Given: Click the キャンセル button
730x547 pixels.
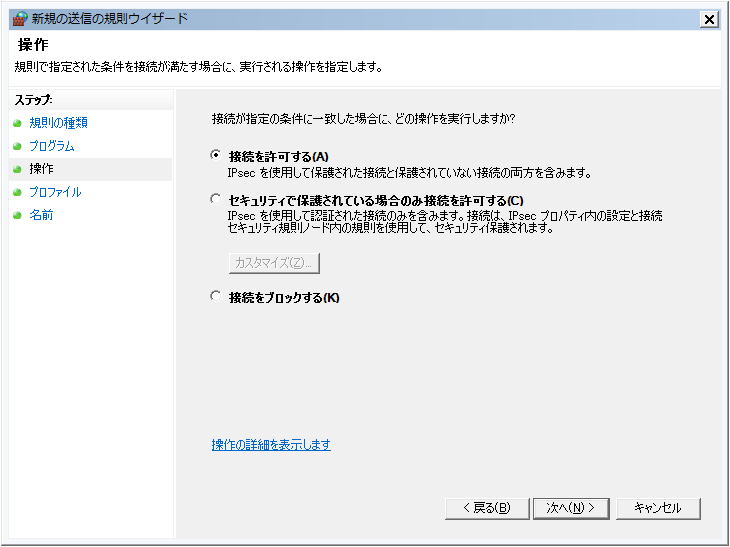Looking at the screenshot, I should 658,508.
